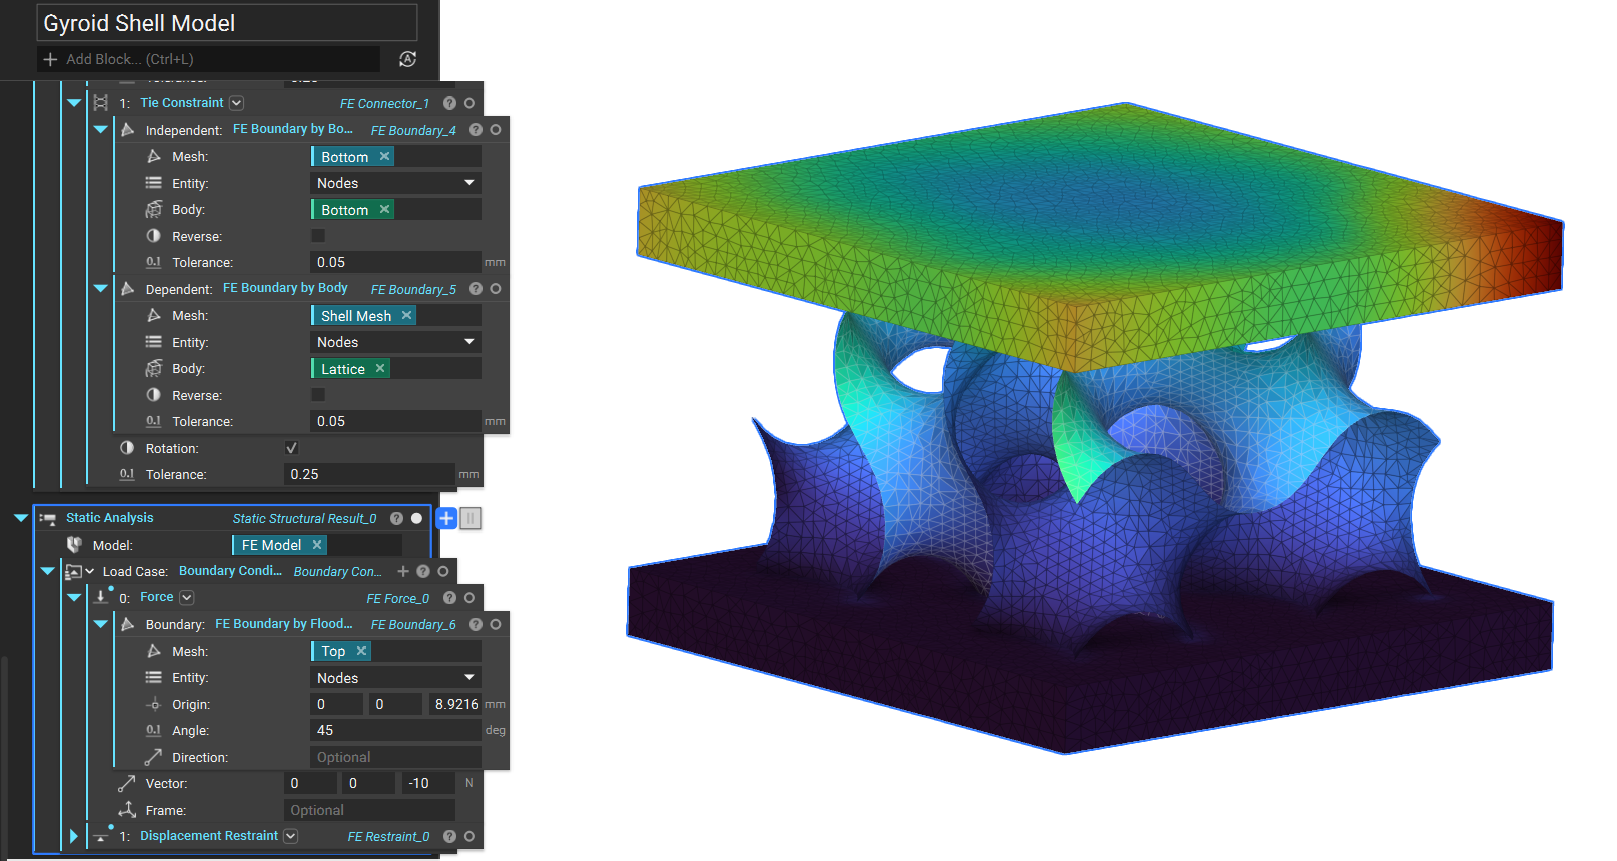This screenshot has height=861, width=1617.
Task: Uncheck the Rotation checkbox
Action: (291, 448)
